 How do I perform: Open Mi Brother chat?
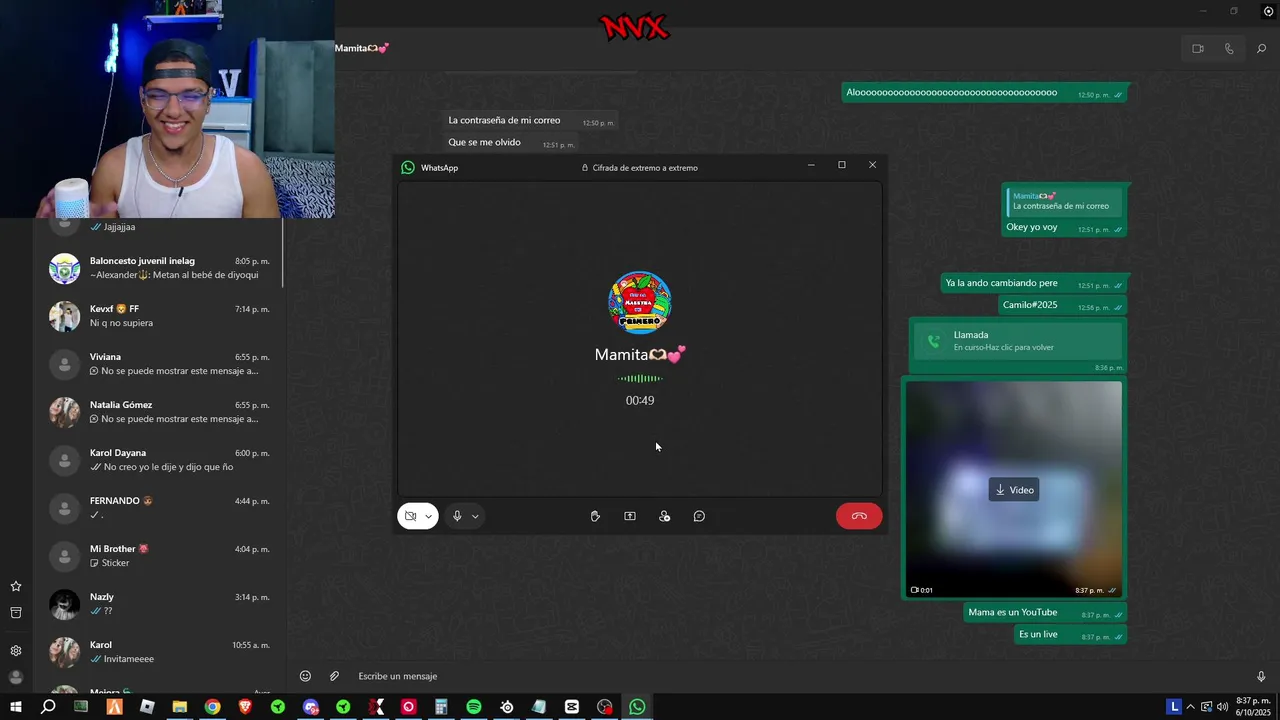tap(160, 556)
